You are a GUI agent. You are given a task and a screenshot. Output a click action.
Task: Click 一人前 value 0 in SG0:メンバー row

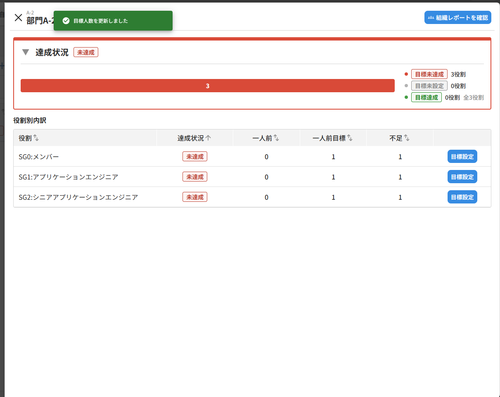point(266,157)
